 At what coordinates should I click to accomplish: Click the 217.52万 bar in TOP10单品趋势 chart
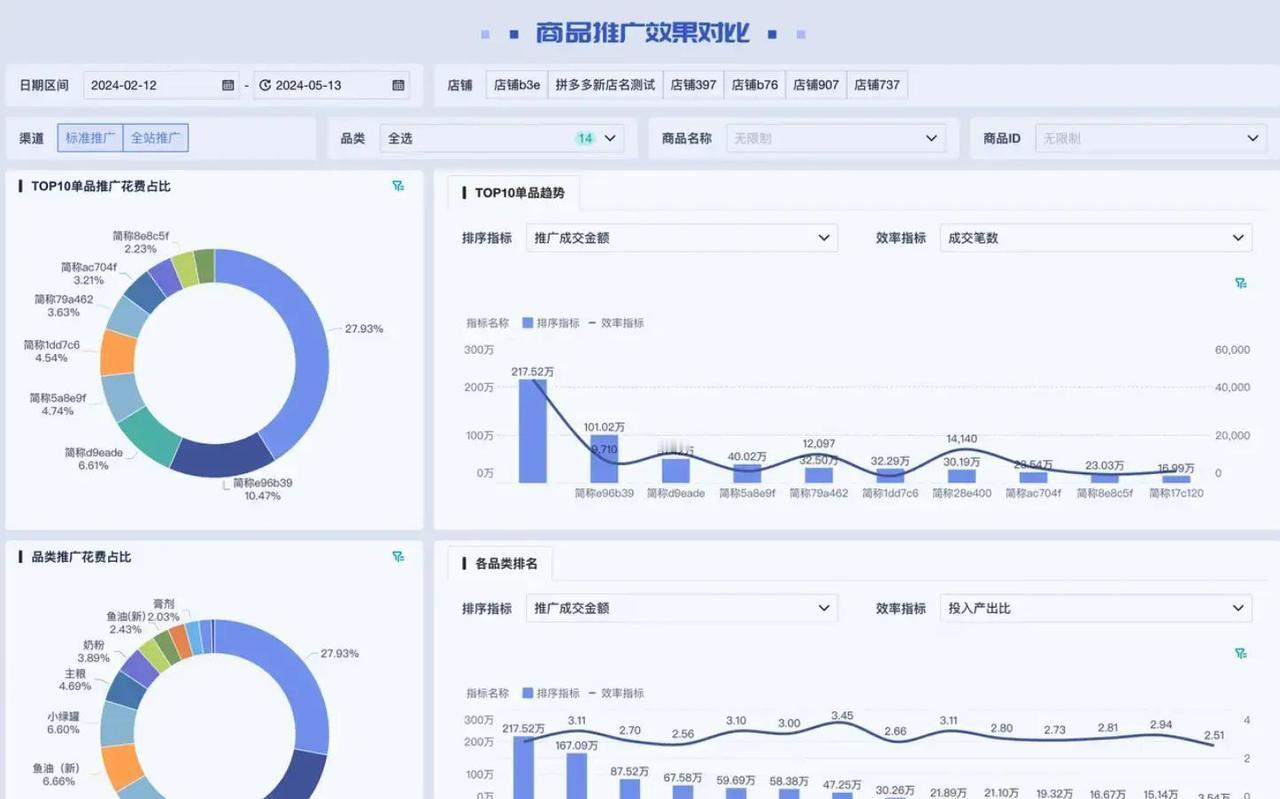point(533,431)
